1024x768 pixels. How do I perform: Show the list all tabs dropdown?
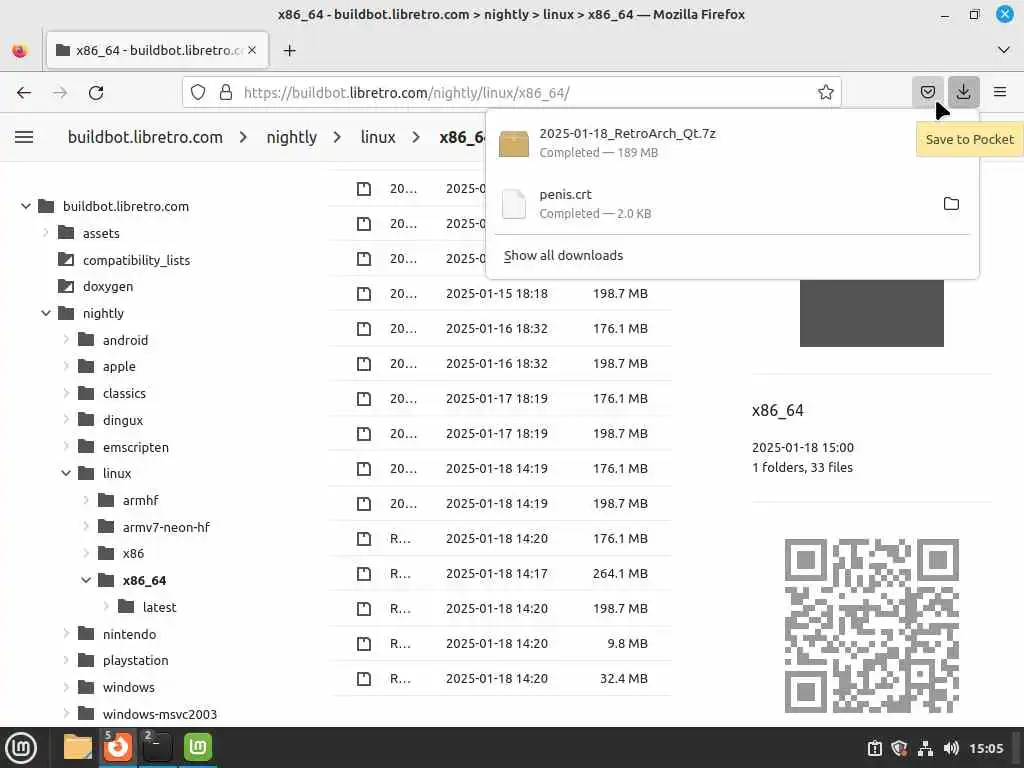[x=1004, y=50]
